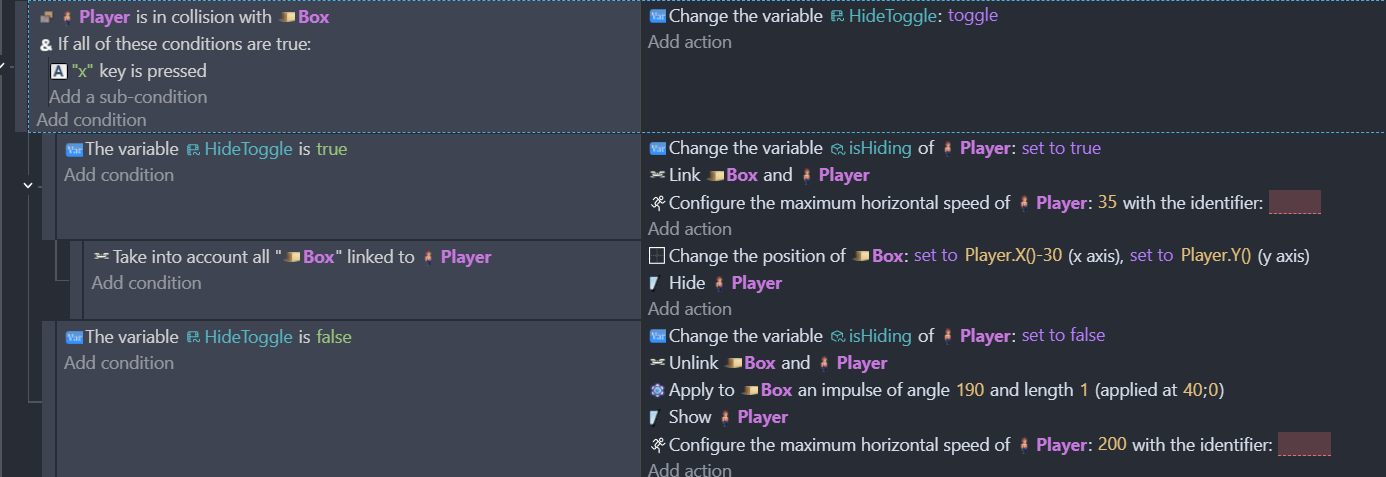
Task: Click the keyboard icon beside "x" key pressed
Action: (58, 71)
